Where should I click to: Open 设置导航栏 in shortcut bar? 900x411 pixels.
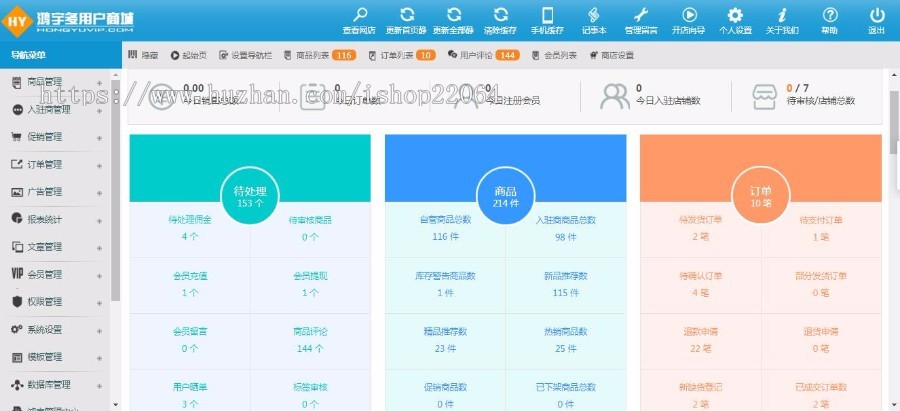[246, 56]
